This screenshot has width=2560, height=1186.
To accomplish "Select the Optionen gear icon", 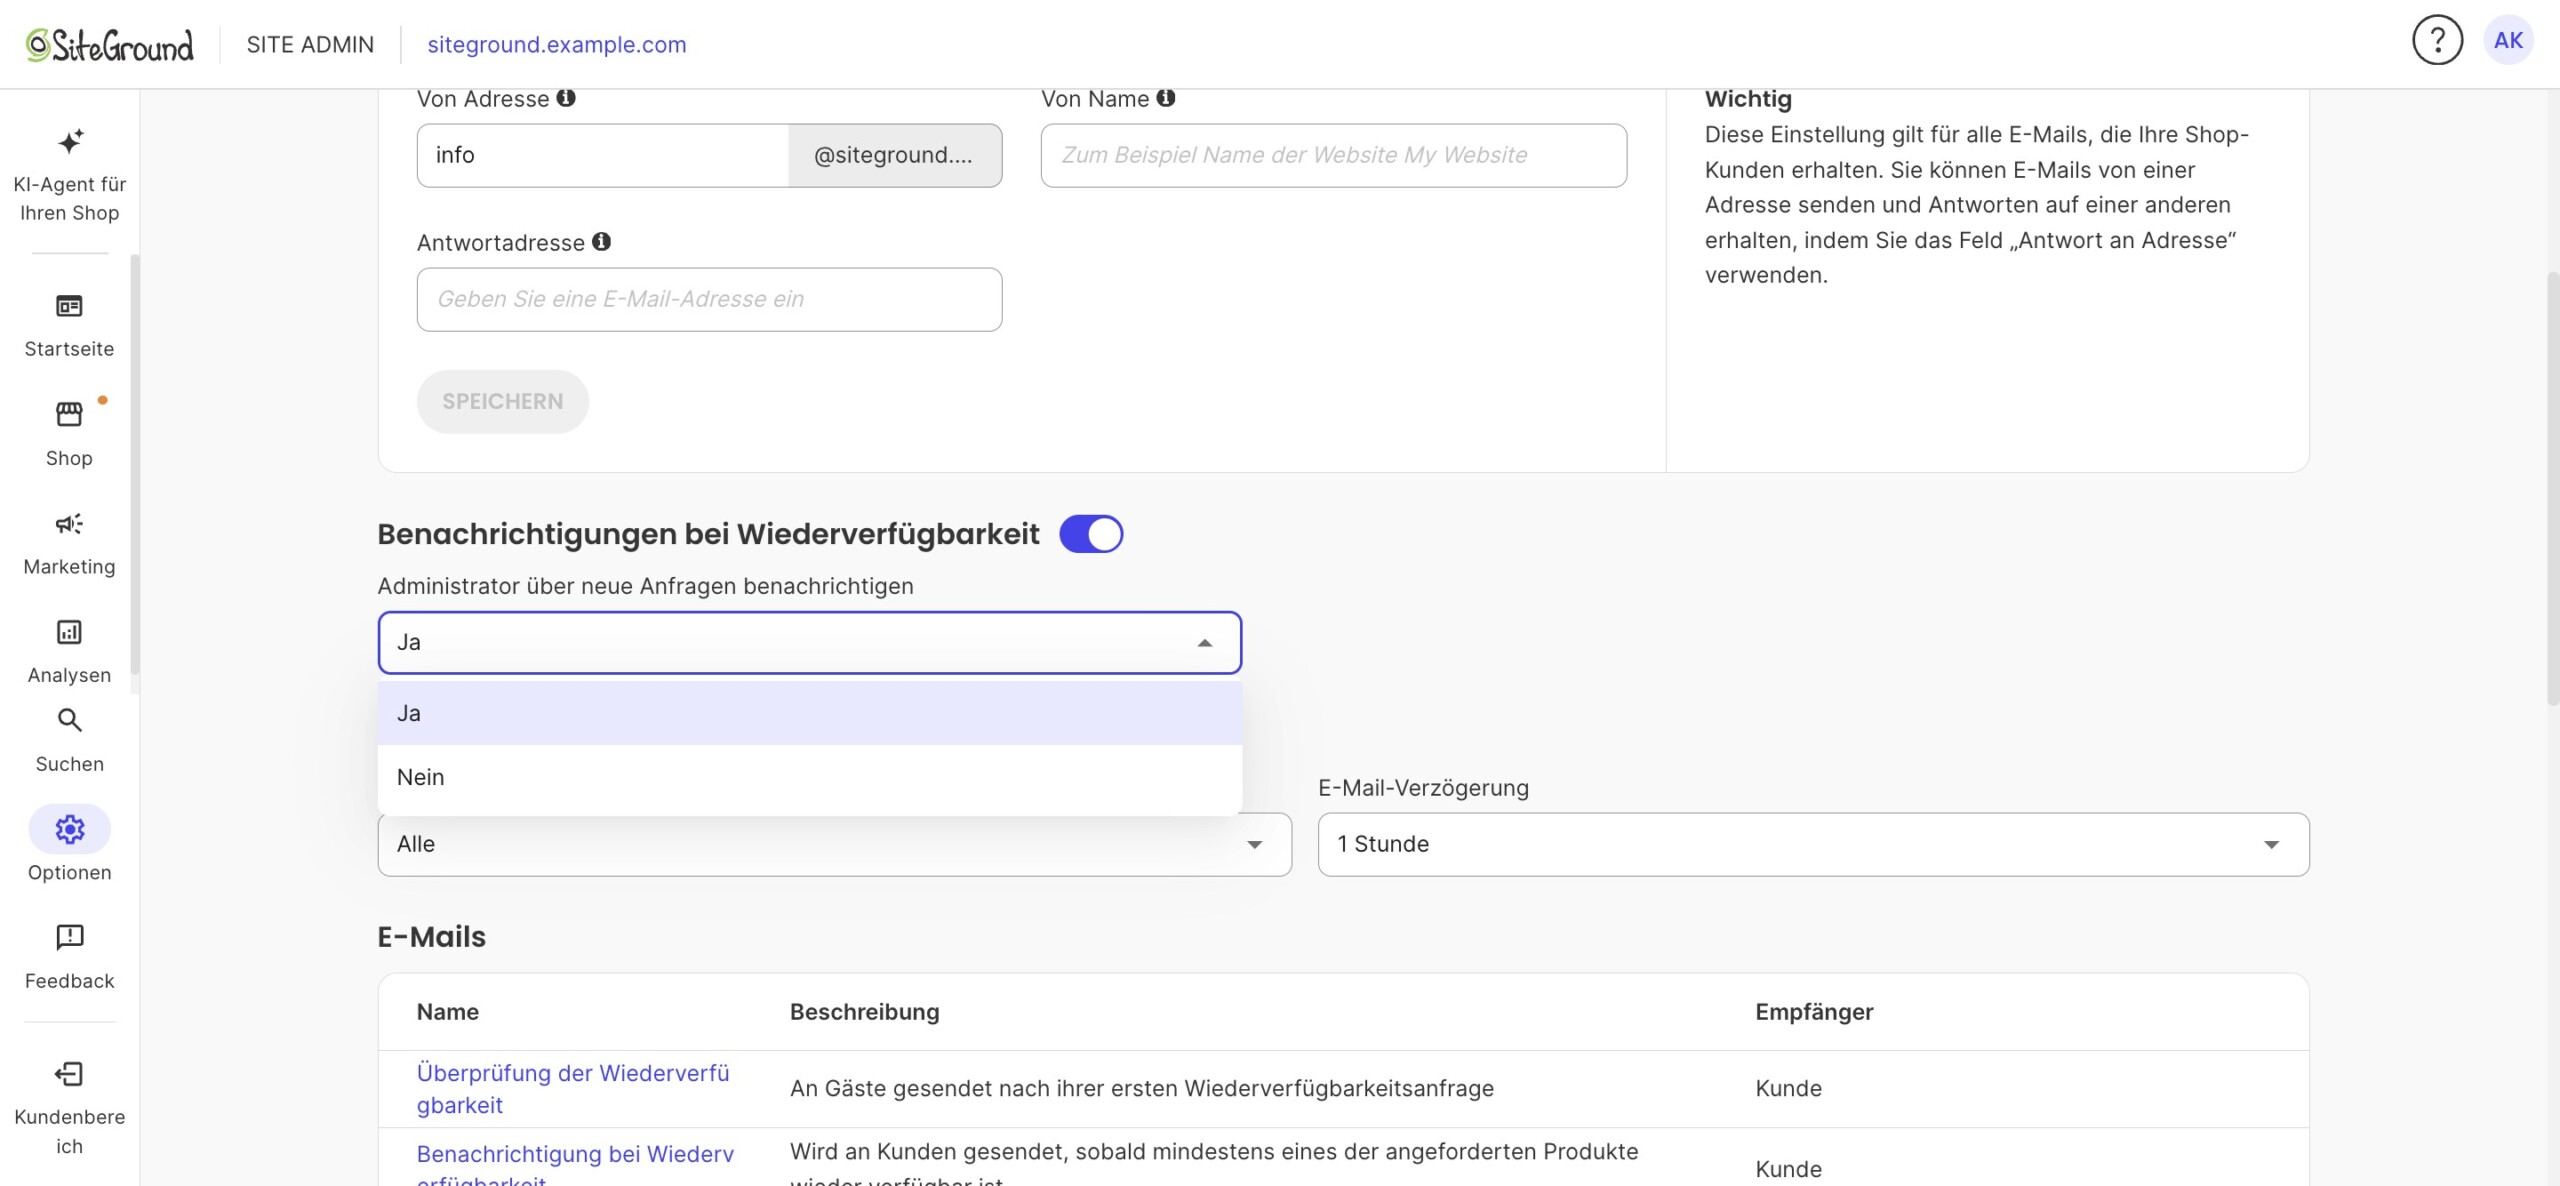I will pyautogui.click(x=69, y=829).
